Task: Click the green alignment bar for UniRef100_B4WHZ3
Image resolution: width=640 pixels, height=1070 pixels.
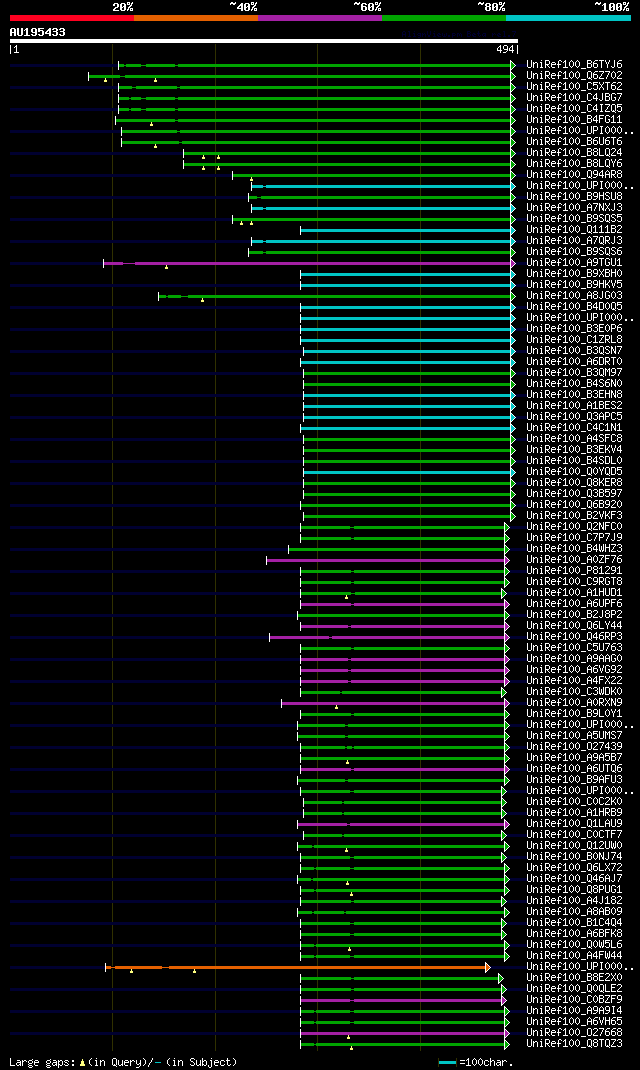Action: click(x=397, y=549)
